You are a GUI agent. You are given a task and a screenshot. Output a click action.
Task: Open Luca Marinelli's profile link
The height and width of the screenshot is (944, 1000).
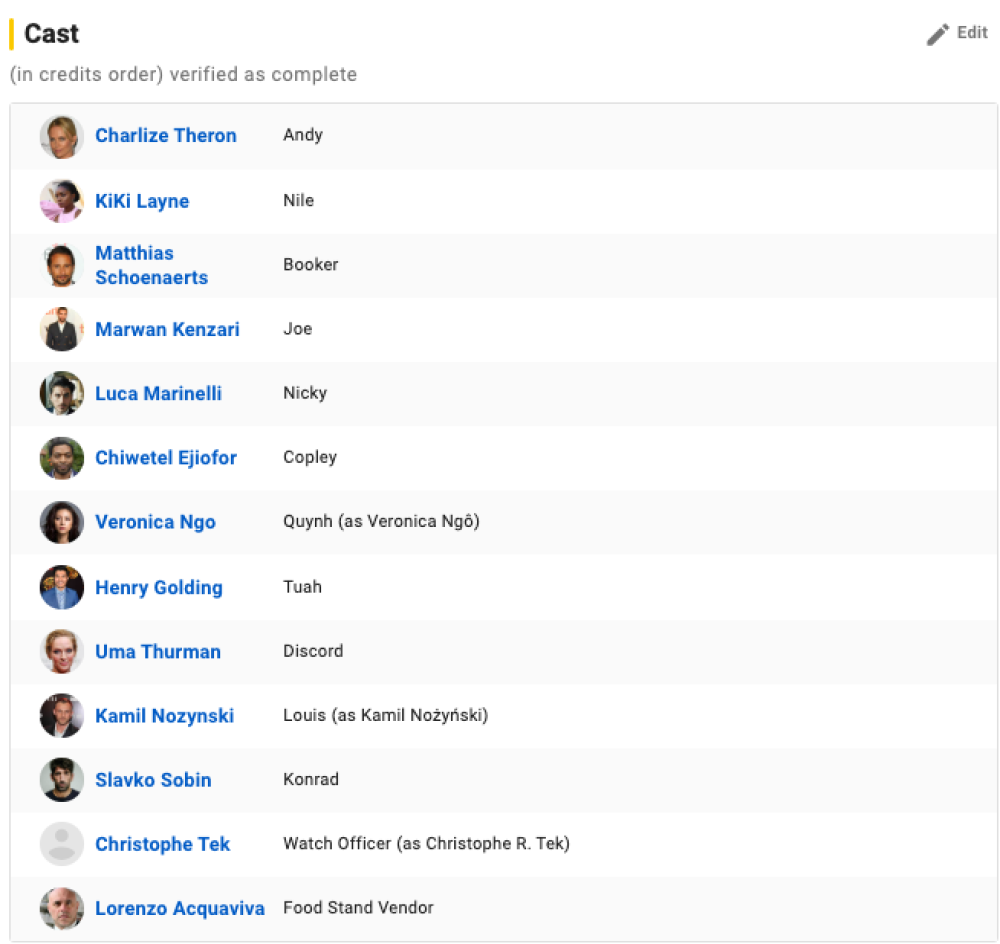[x=158, y=394]
